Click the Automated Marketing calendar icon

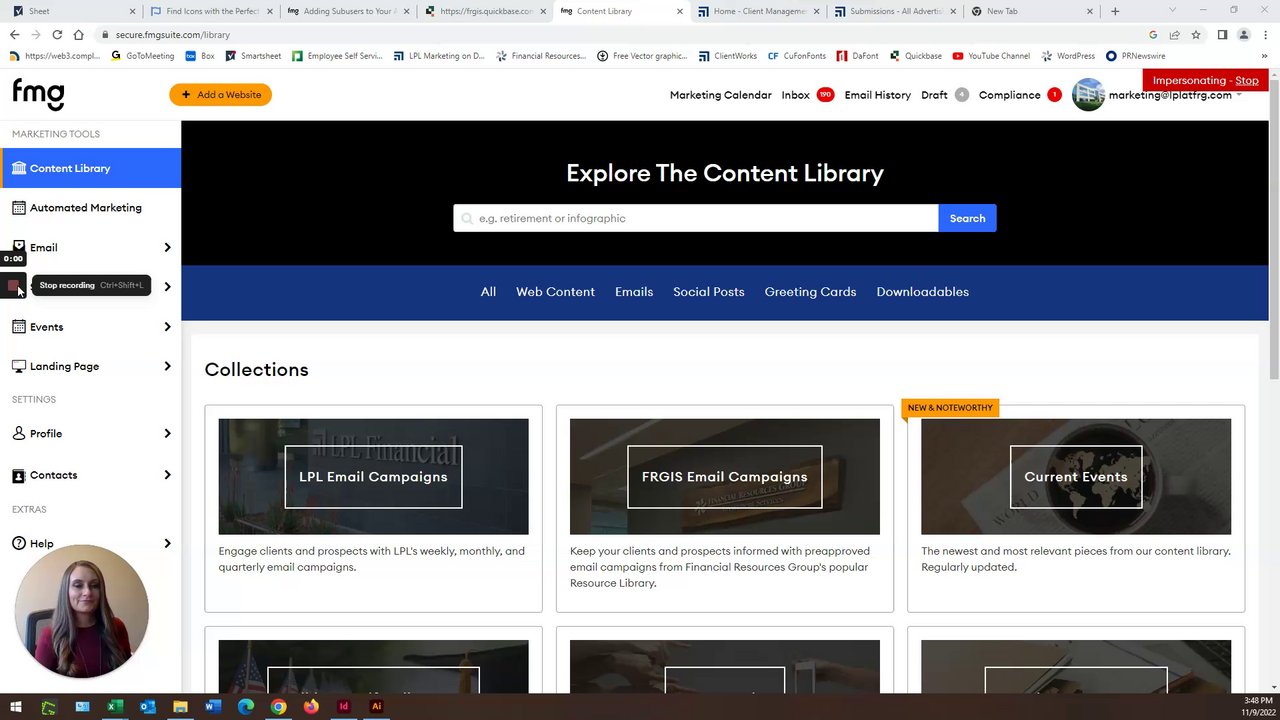tap(19, 208)
